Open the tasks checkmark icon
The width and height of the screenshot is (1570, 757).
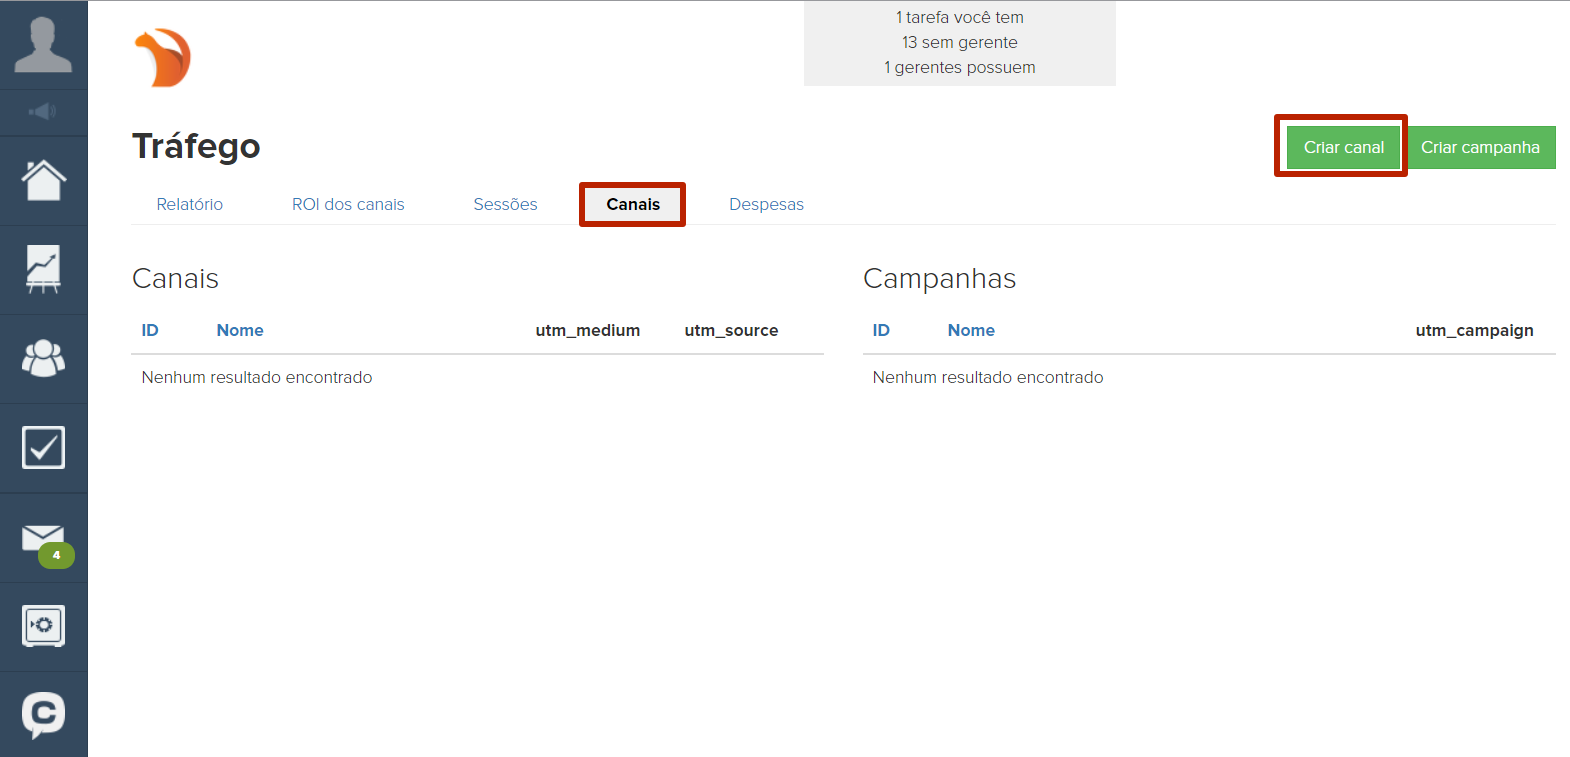[43, 447]
